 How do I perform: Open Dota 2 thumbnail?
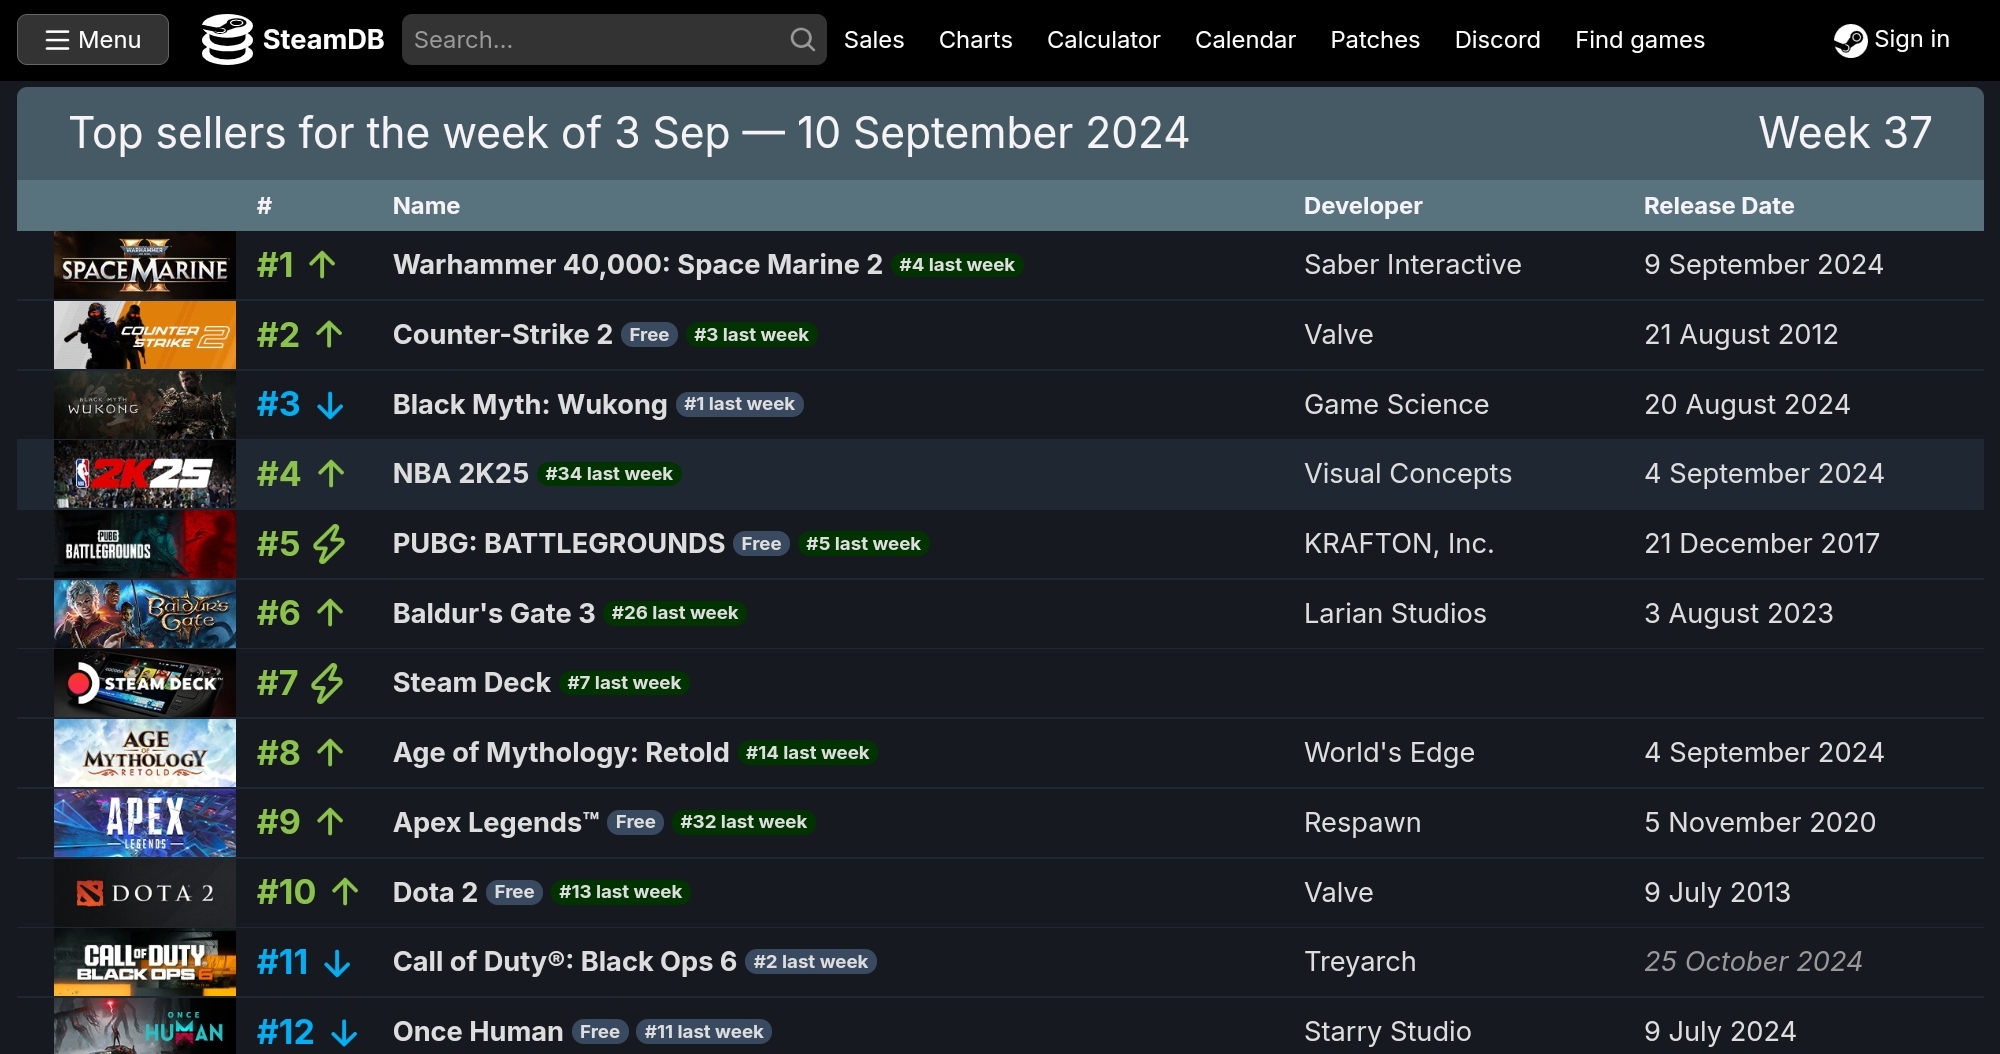(x=145, y=893)
